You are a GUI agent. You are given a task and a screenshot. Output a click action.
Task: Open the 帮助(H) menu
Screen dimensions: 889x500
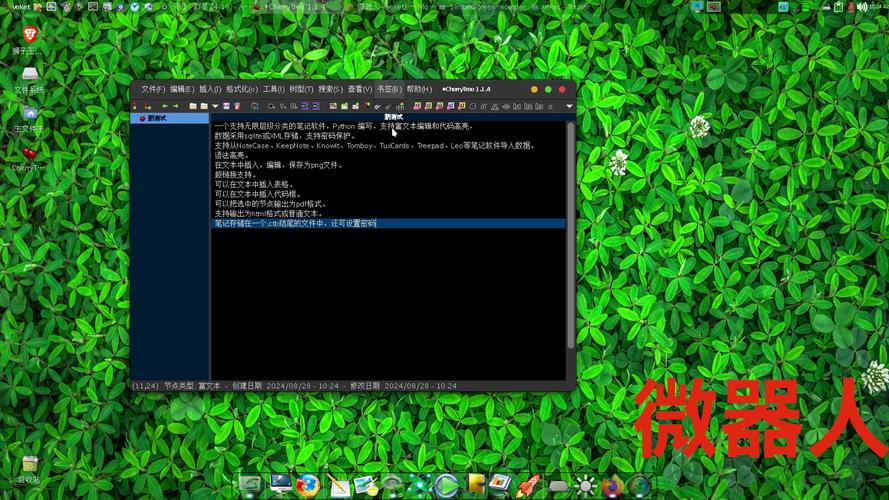click(419, 90)
